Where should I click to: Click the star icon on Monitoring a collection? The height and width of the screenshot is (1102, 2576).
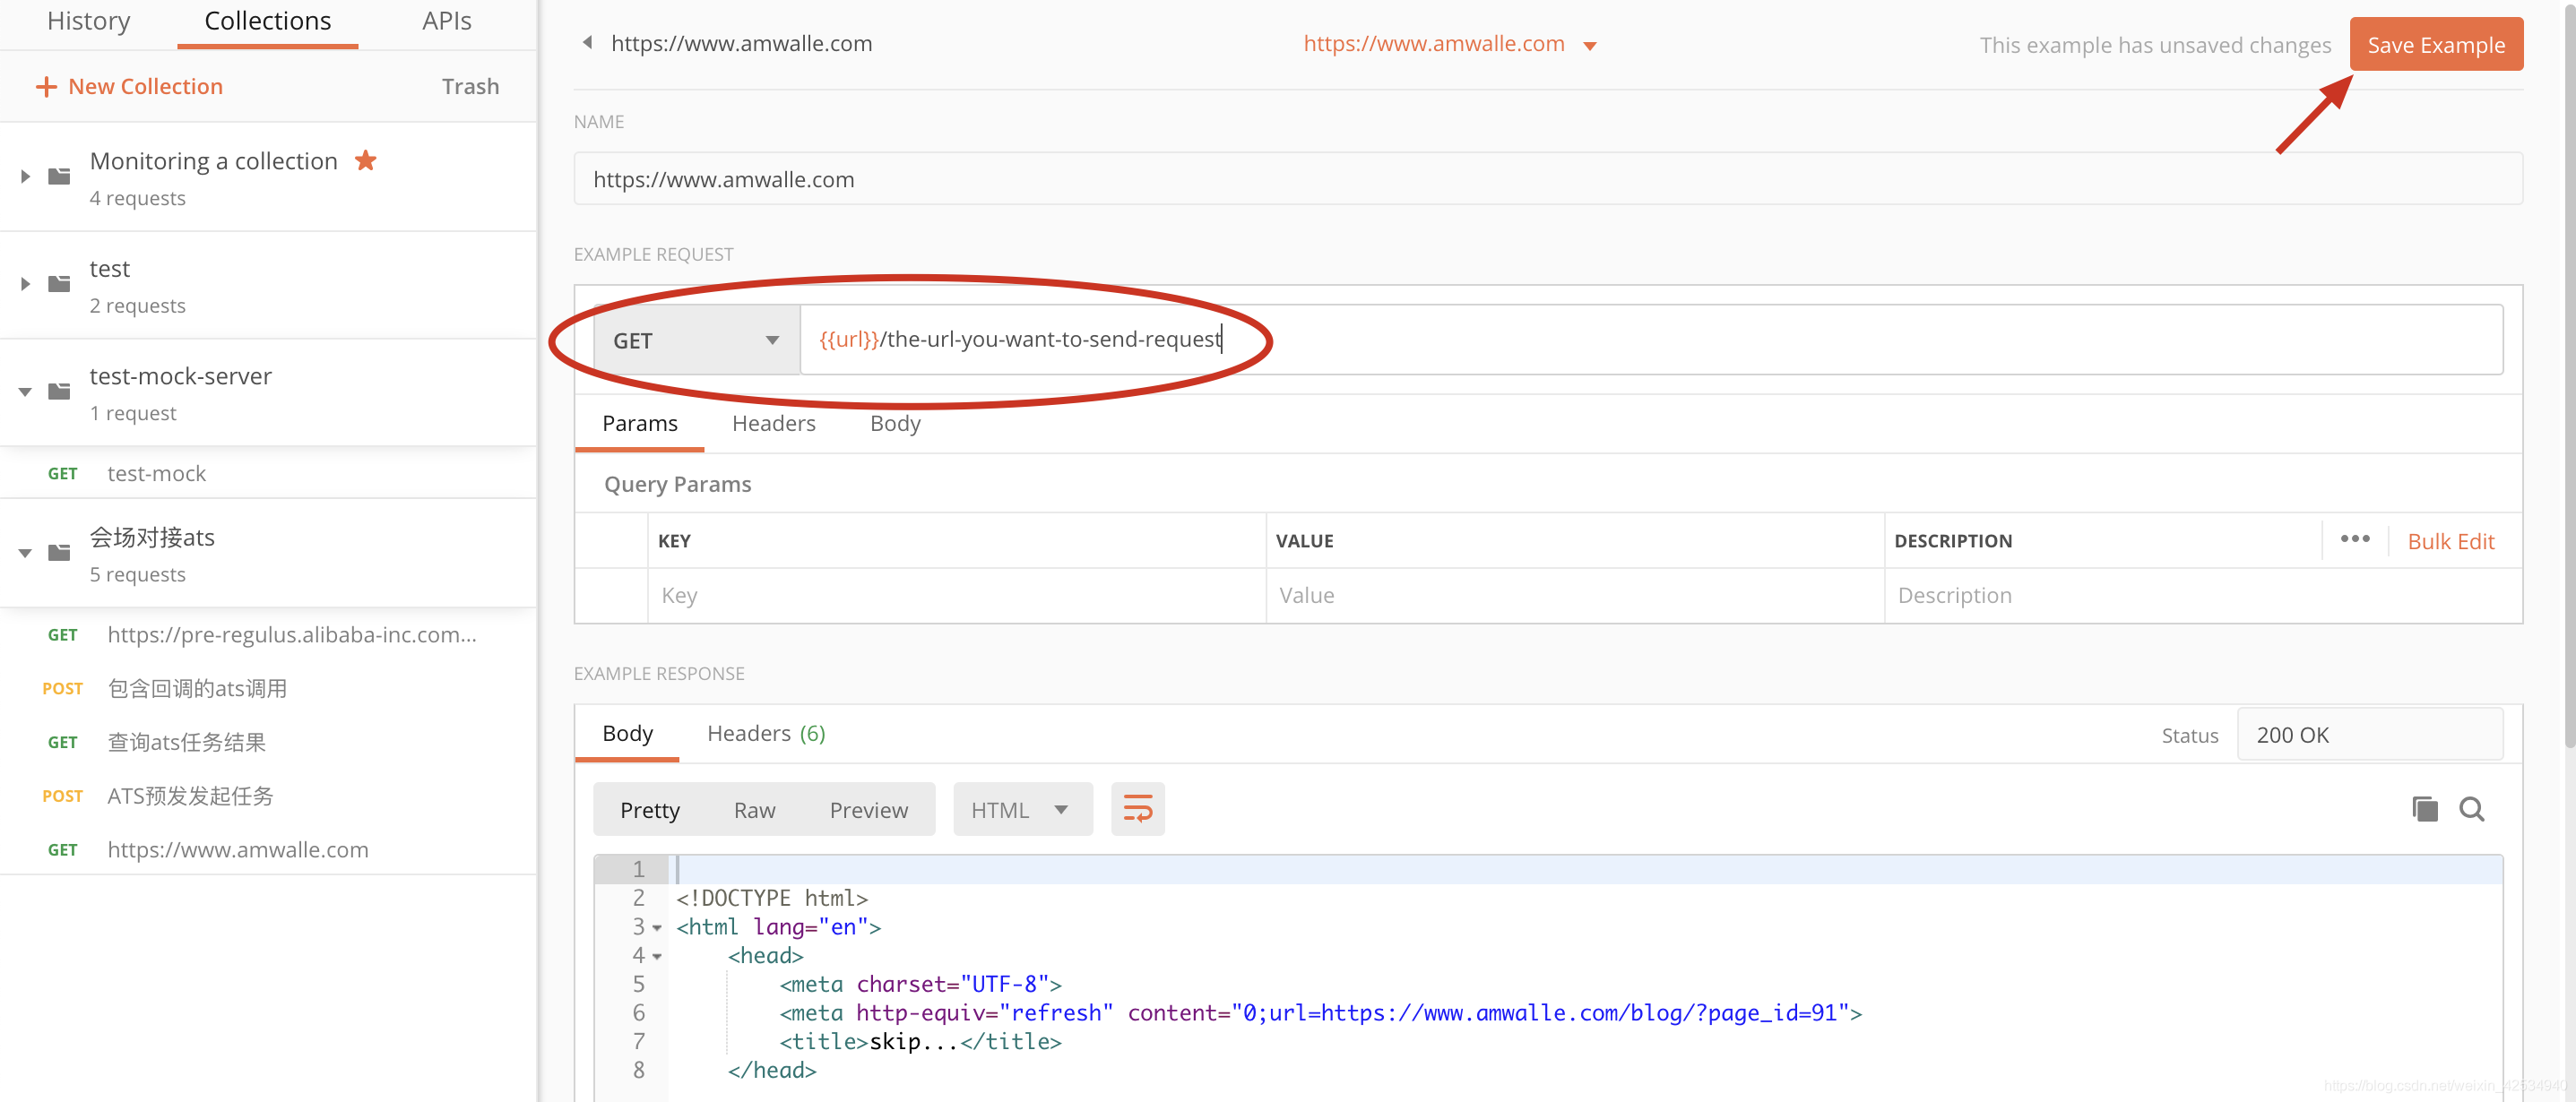(x=365, y=160)
